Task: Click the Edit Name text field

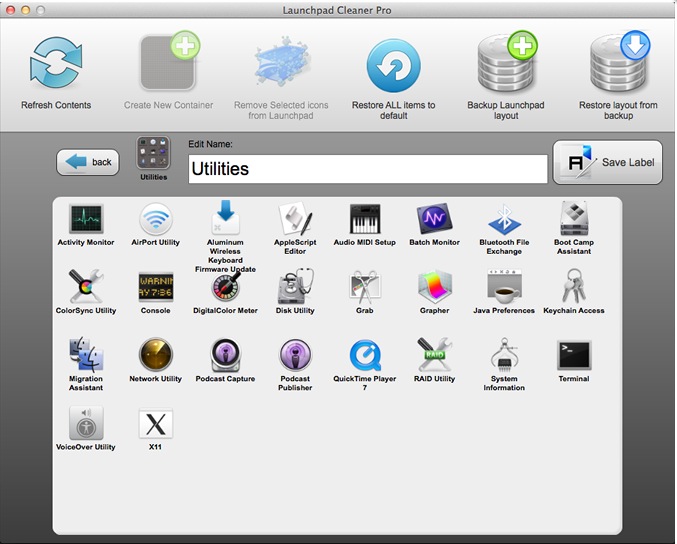Action: (x=367, y=169)
